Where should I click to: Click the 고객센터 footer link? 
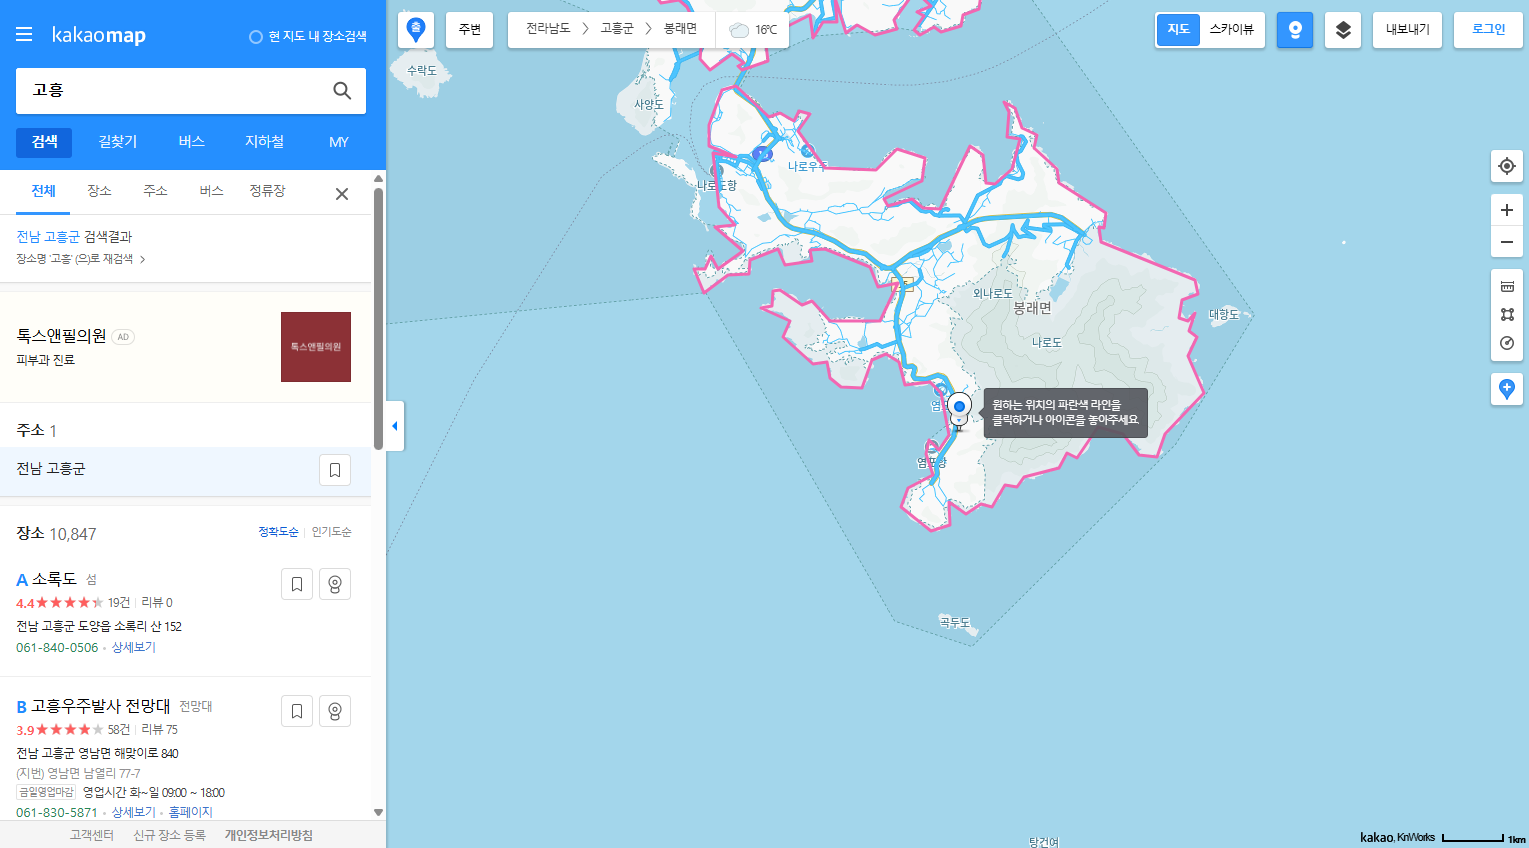[92, 835]
